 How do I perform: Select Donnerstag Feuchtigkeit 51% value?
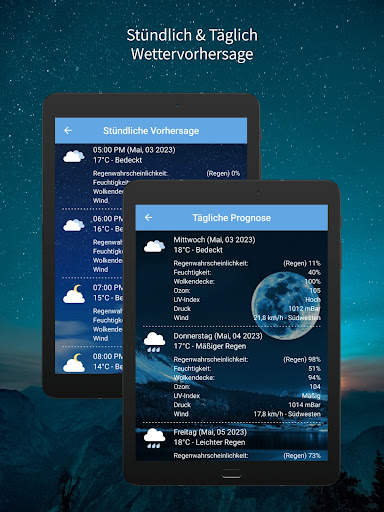pos(314,368)
